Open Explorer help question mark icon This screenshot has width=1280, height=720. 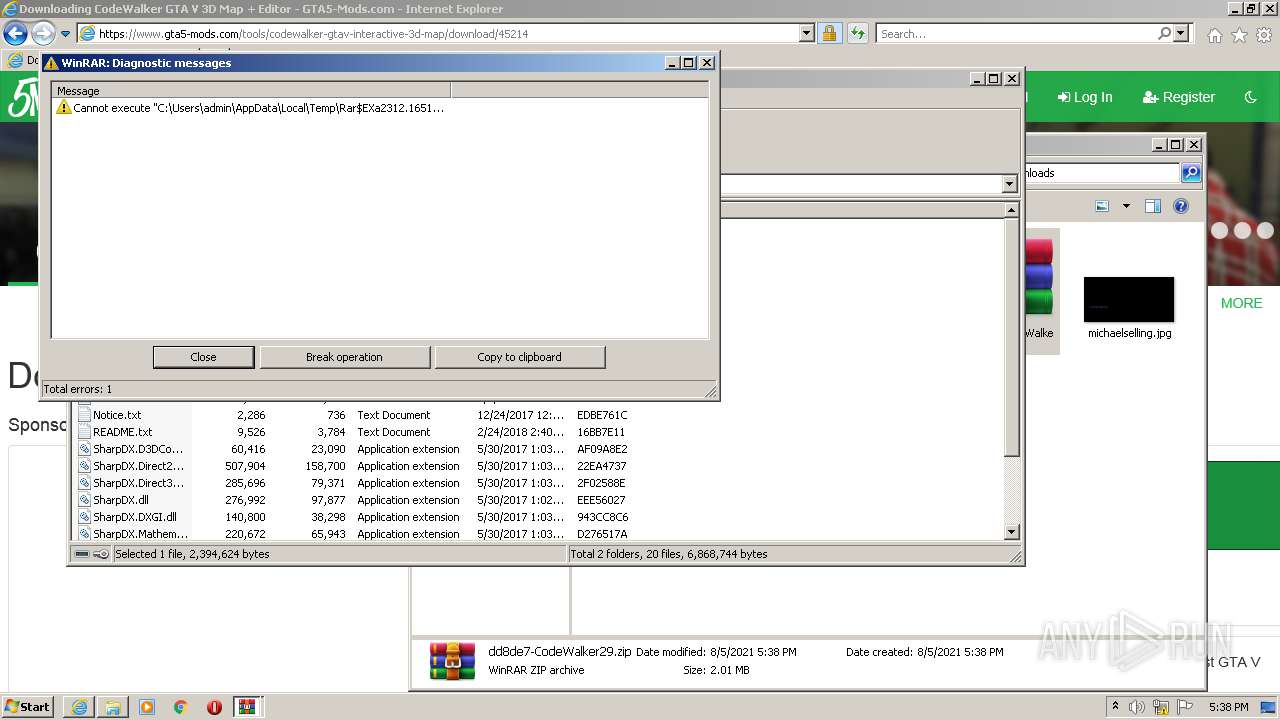[1181, 206]
